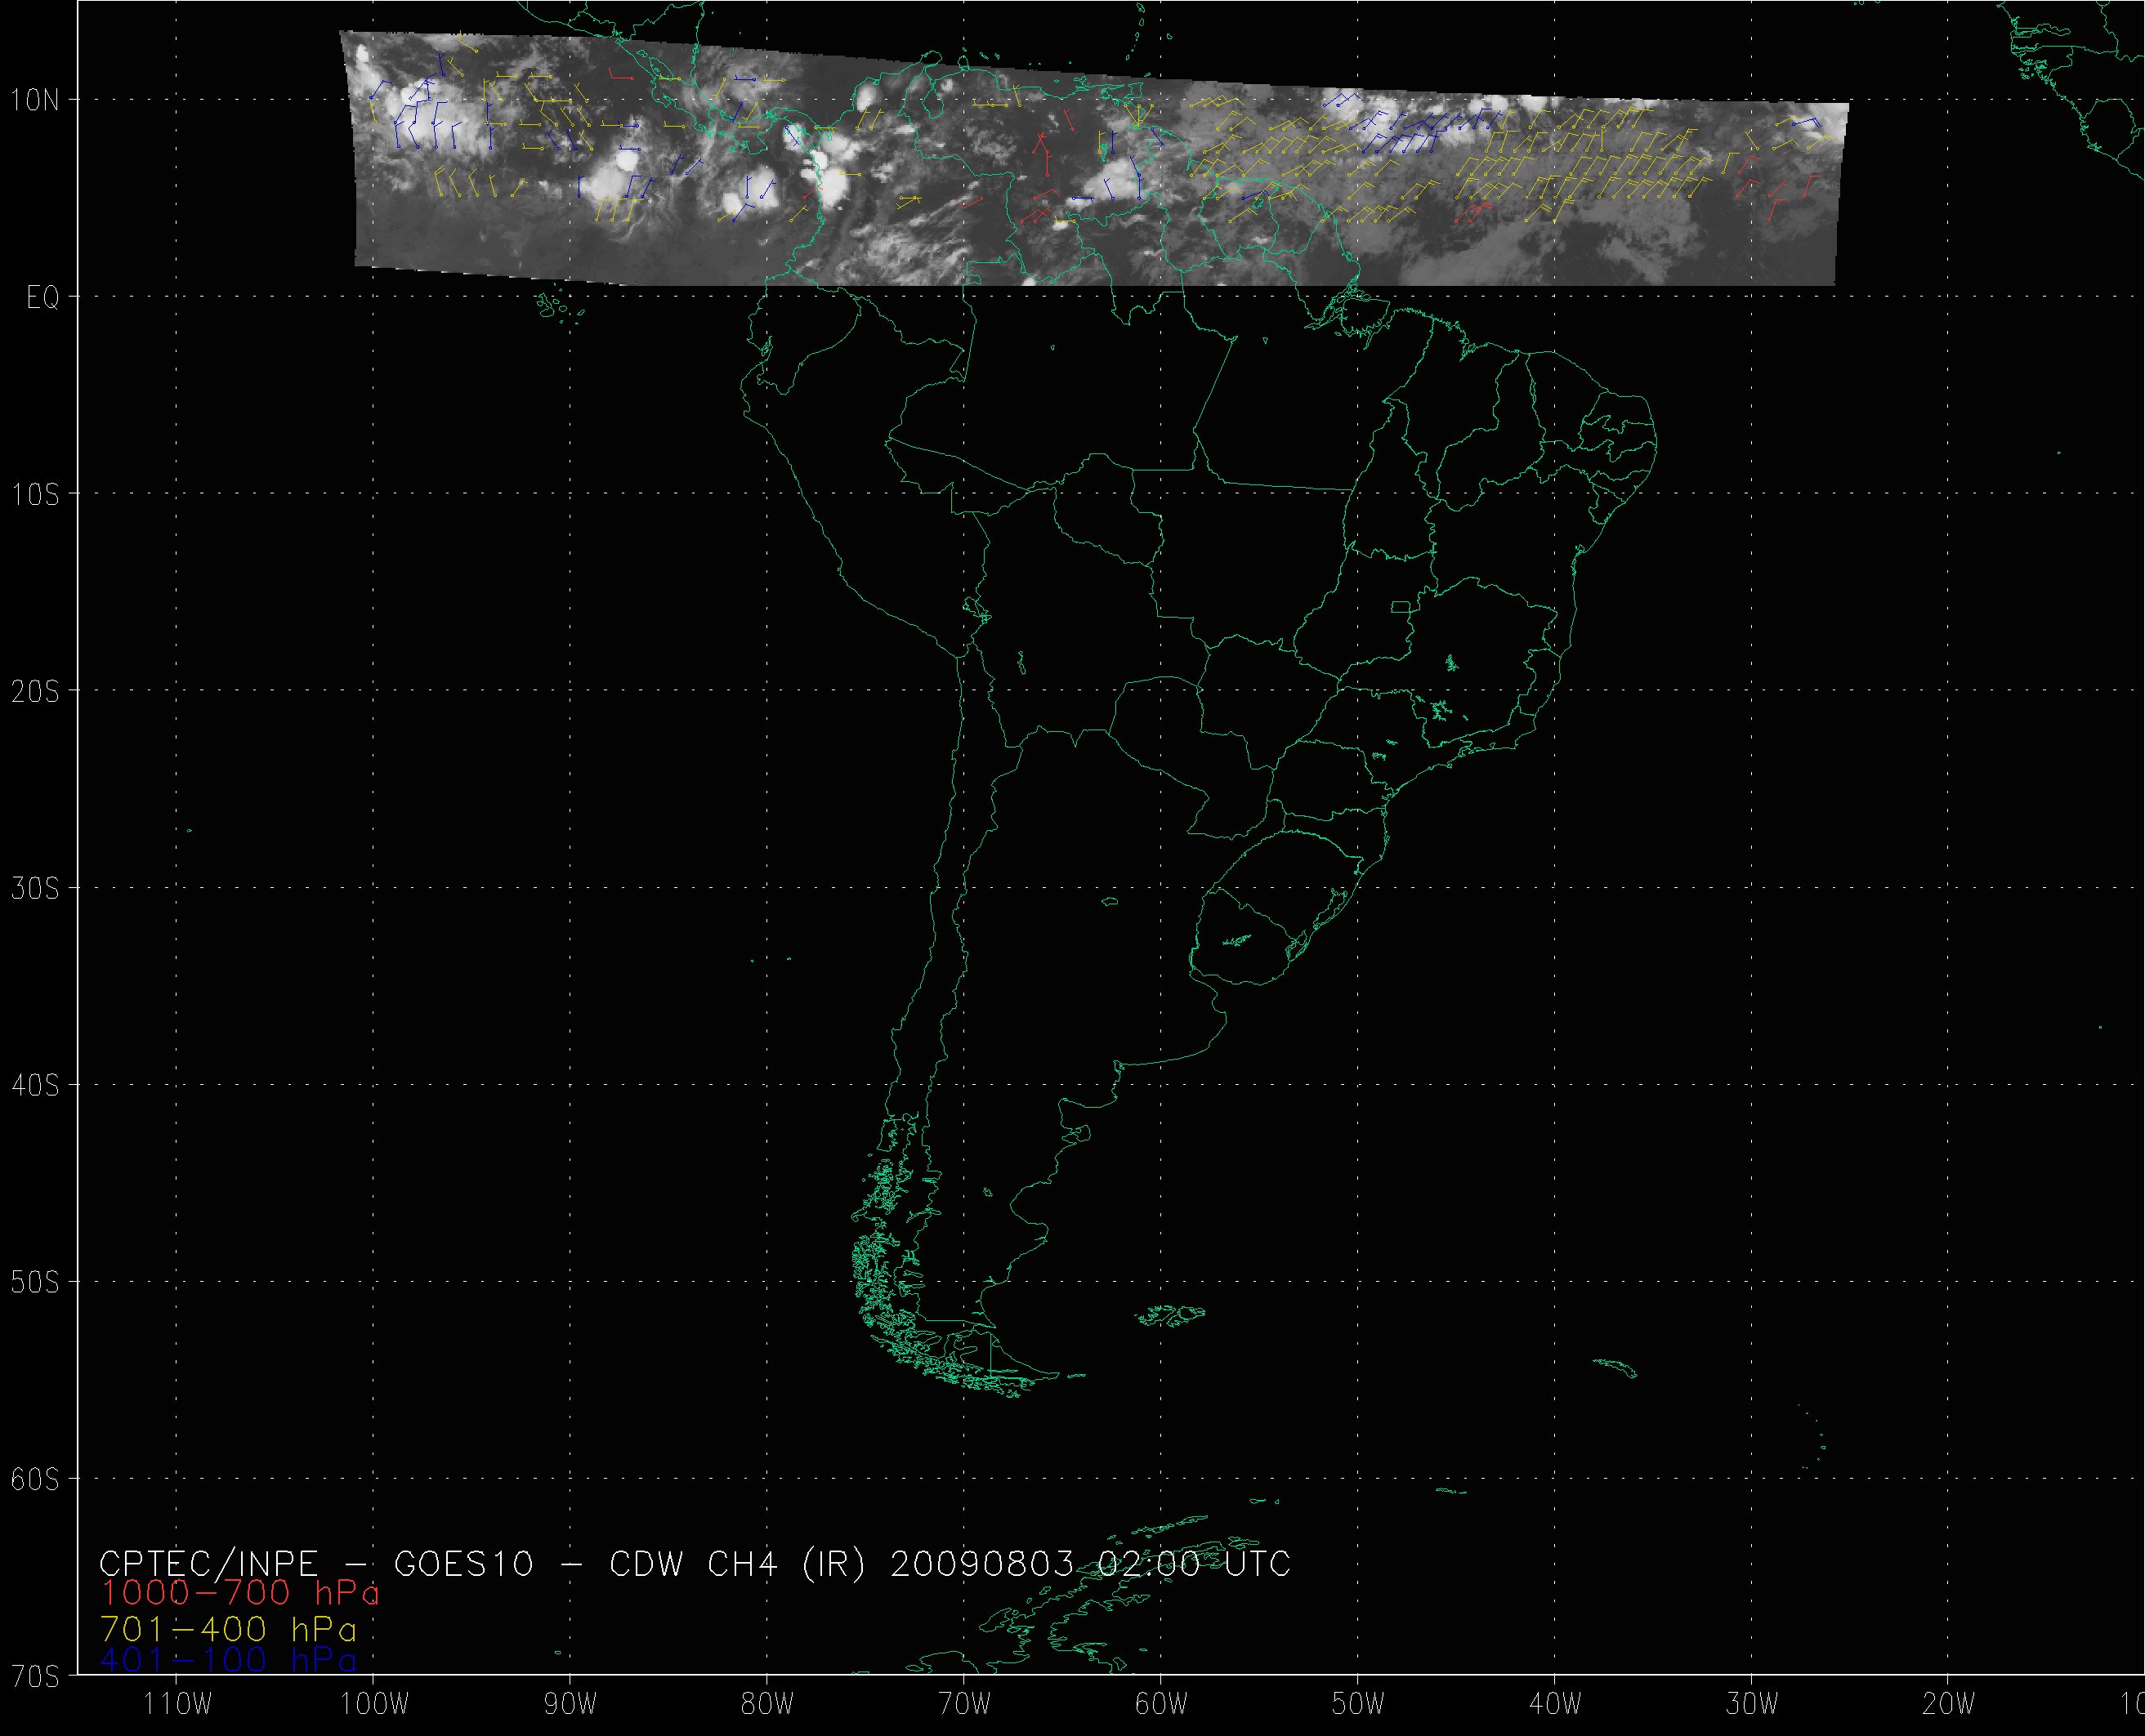Click the 110W longitude label
Viewport: 2145px width, 1736px height.
pos(177,1704)
